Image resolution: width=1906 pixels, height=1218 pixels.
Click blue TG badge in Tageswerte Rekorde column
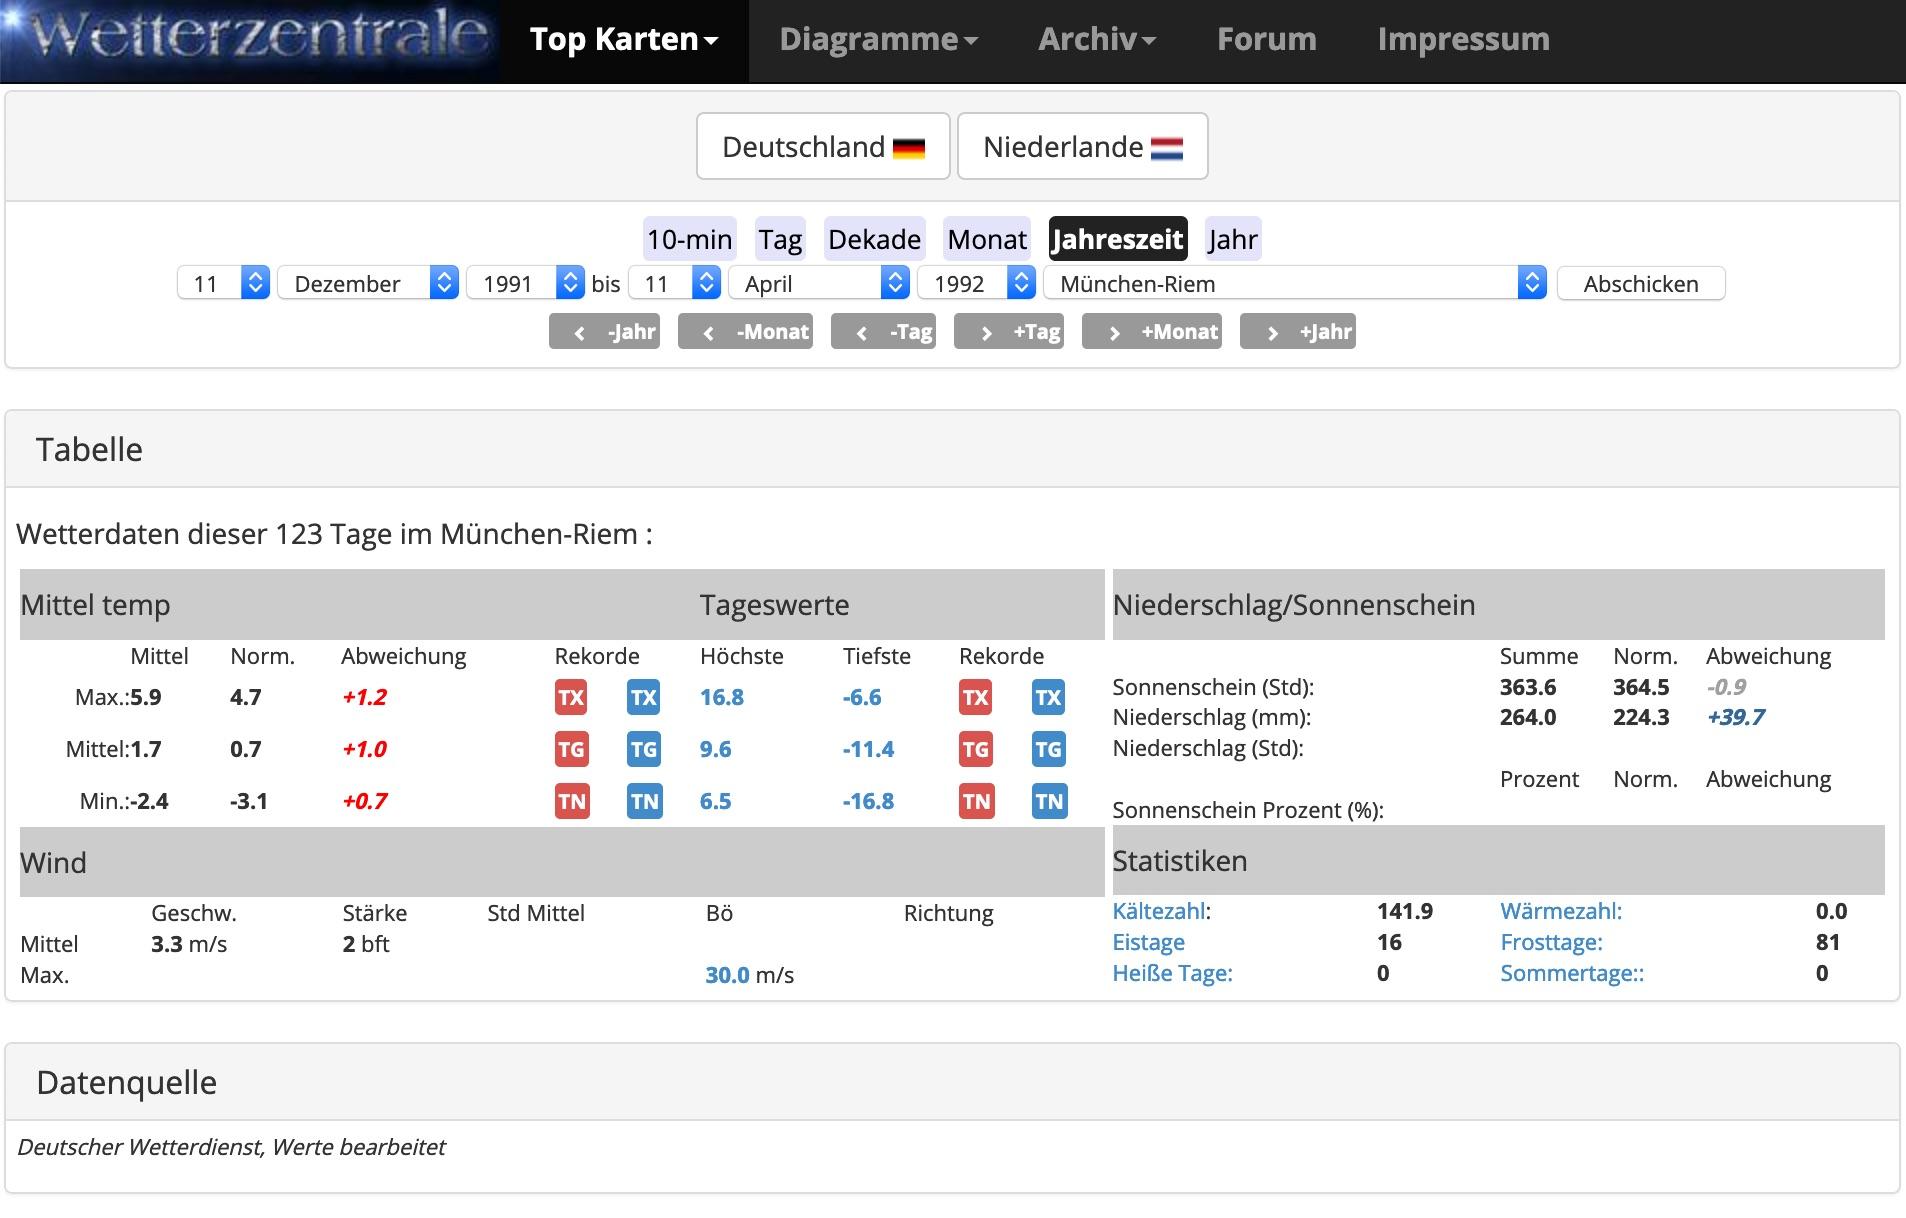pyautogui.click(x=1048, y=749)
